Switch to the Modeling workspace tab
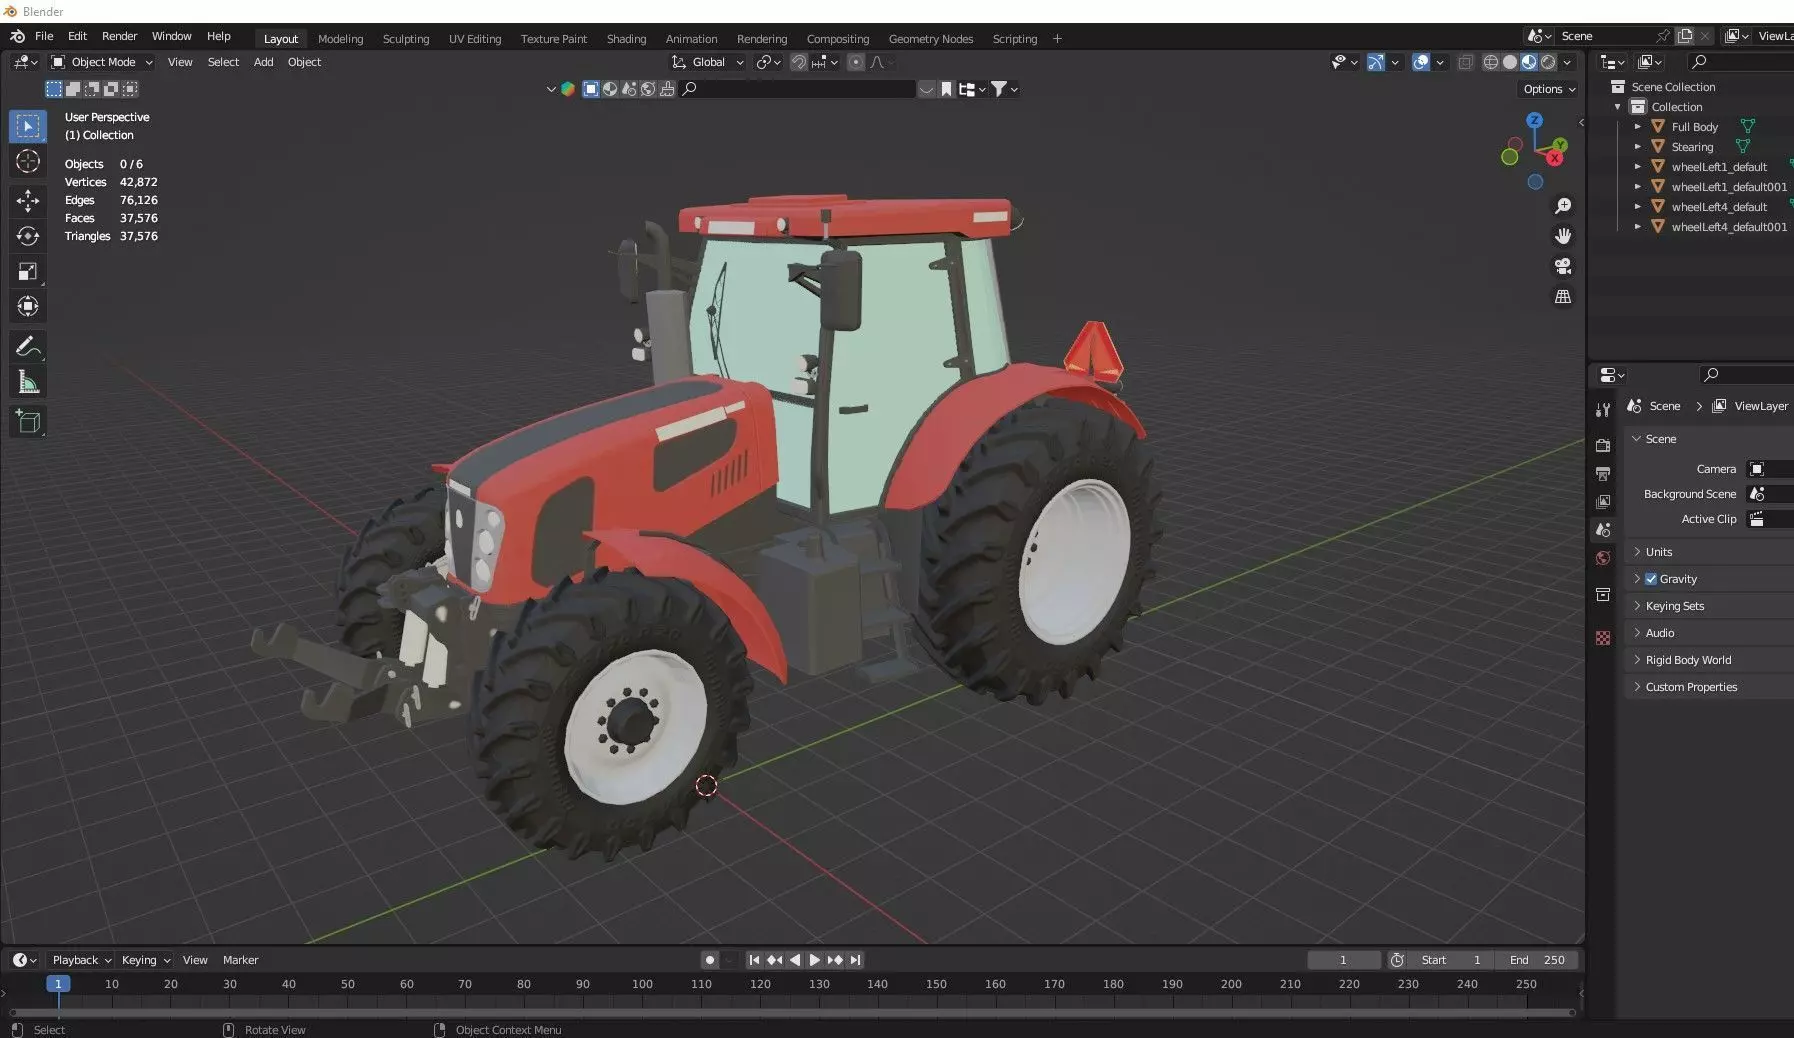1794x1038 pixels. (x=340, y=39)
